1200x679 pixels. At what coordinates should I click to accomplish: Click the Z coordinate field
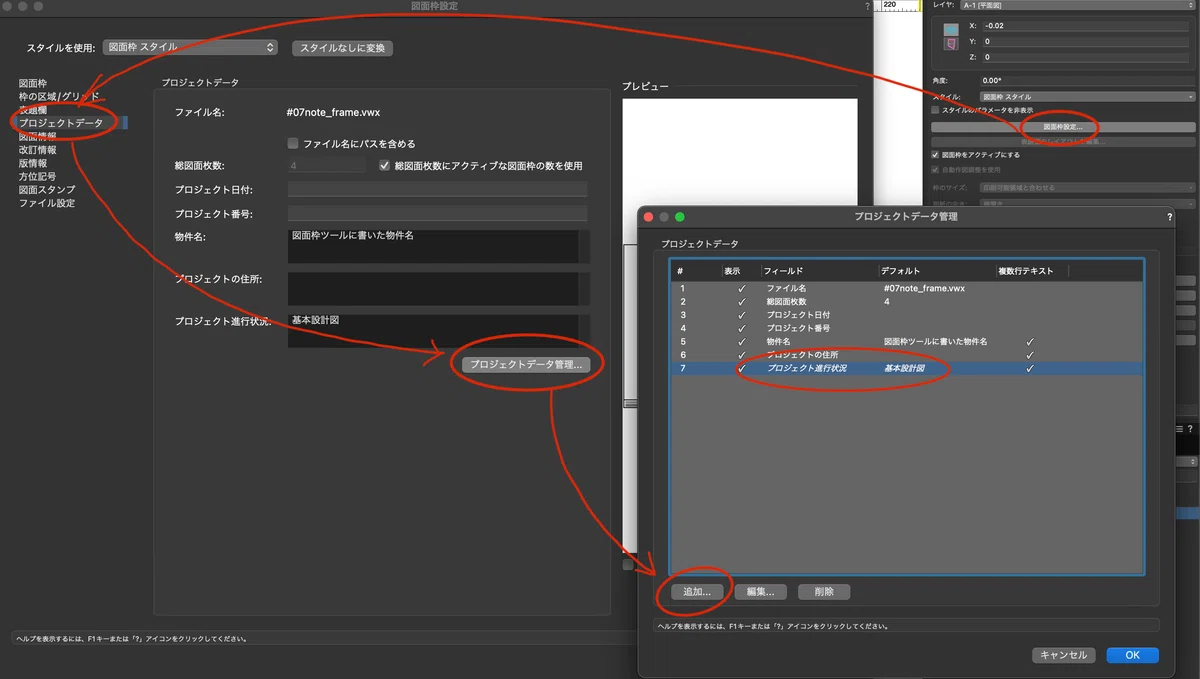click(x=1088, y=57)
